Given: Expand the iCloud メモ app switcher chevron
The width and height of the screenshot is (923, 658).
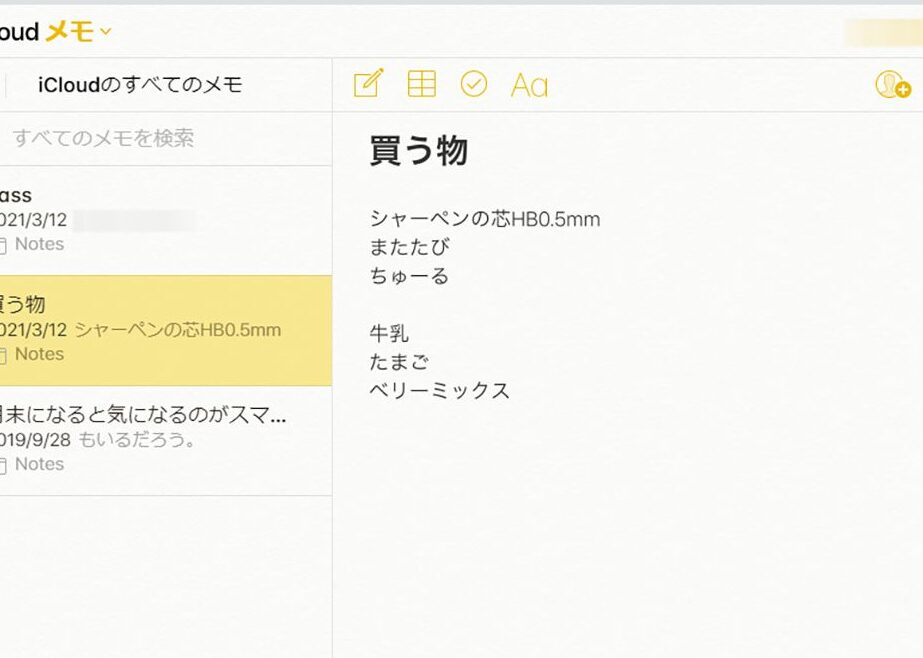Looking at the screenshot, I should point(106,32).
